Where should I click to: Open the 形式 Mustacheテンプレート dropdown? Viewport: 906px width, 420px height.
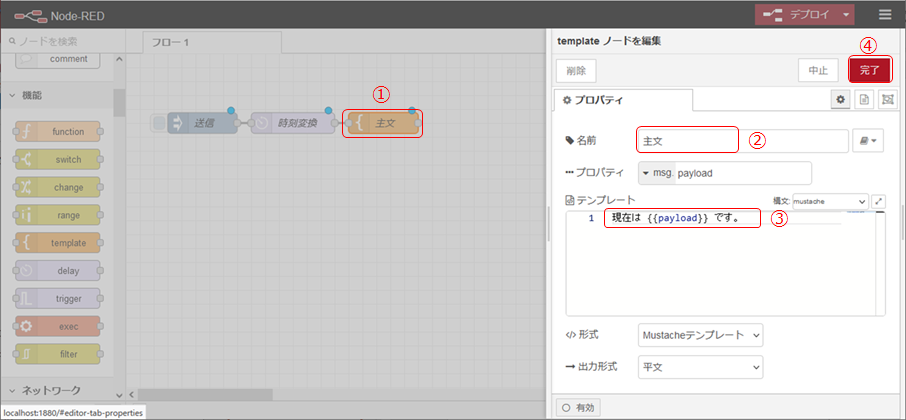pos(700,335)
